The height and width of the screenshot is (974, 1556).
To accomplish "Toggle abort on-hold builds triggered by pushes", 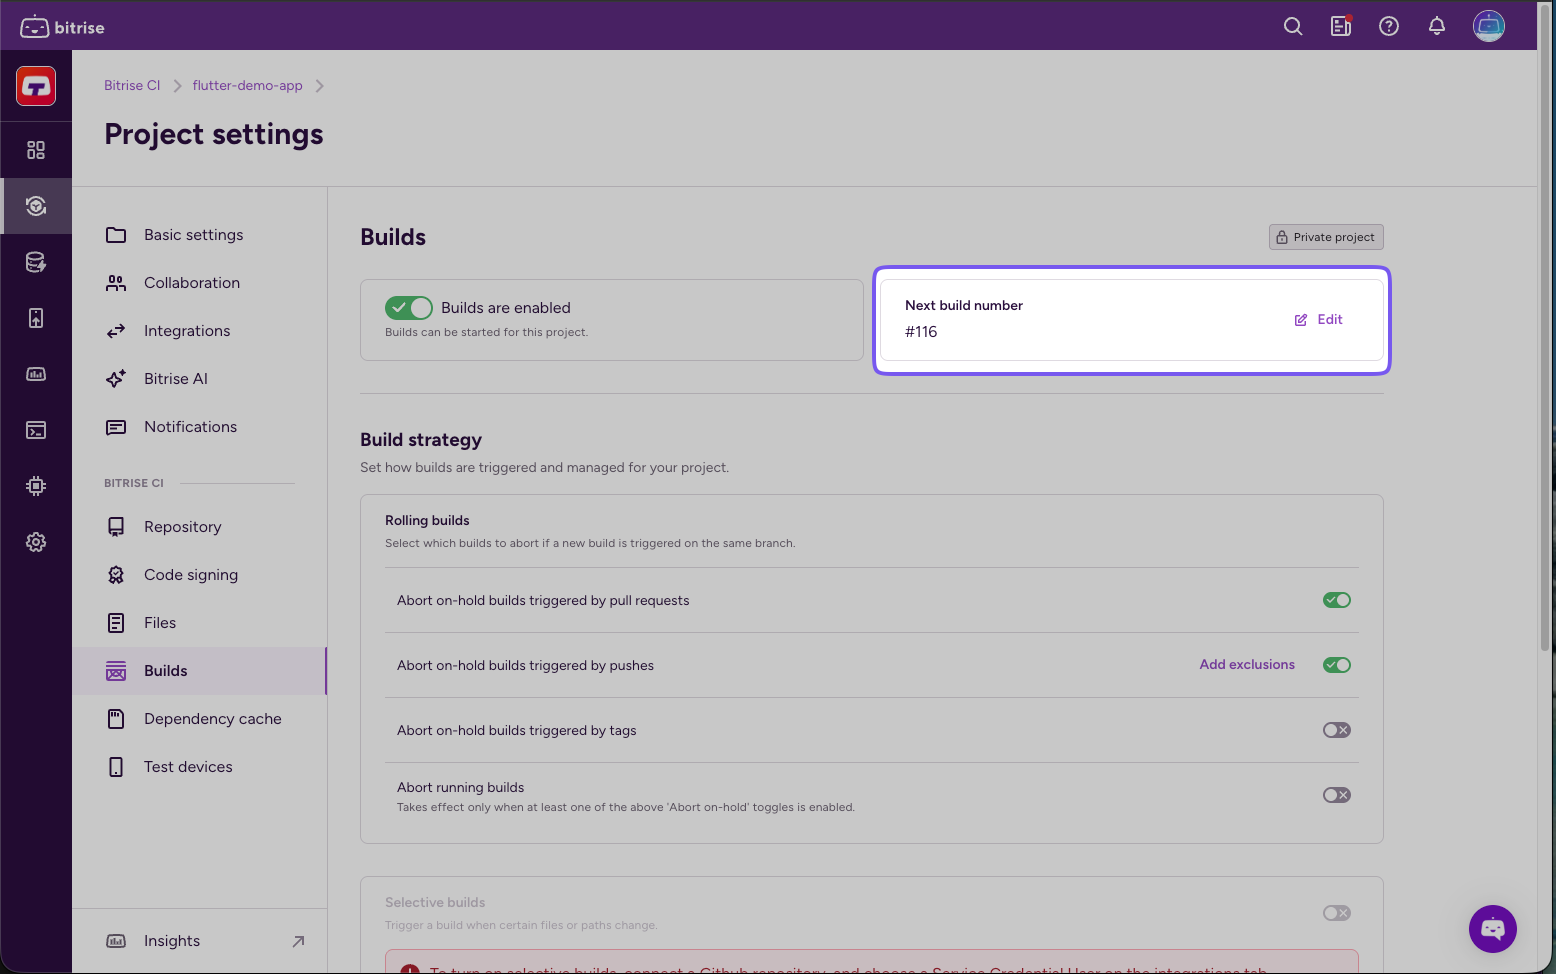I will pos(1337,665).
